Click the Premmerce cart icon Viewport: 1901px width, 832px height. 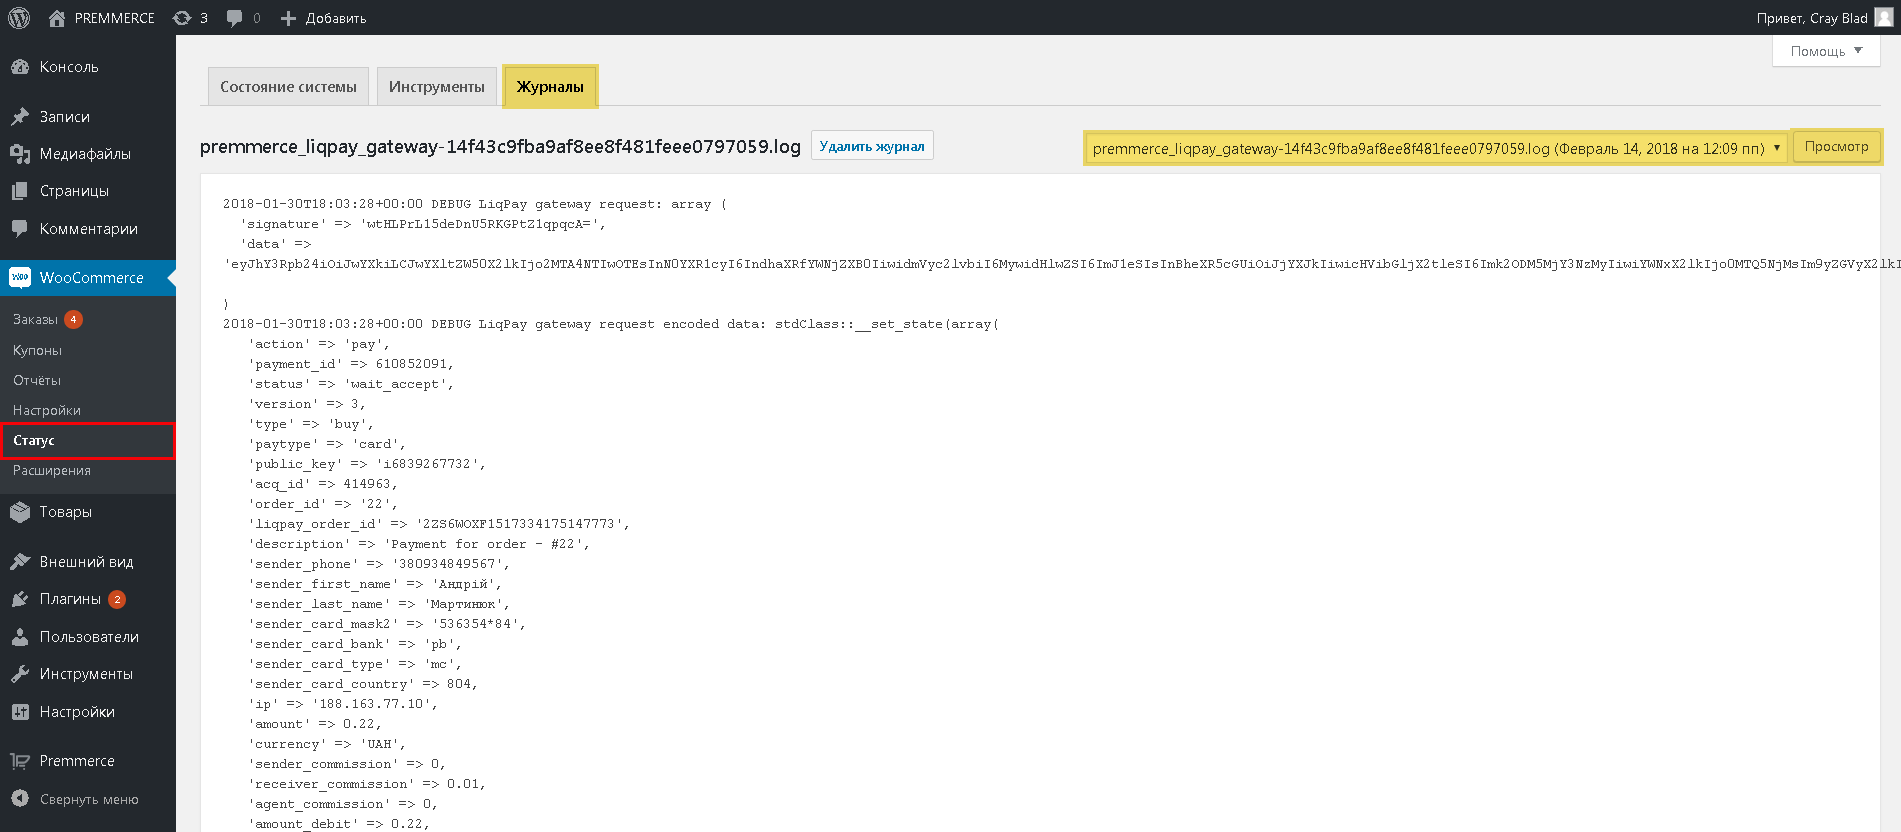[20, 761]
